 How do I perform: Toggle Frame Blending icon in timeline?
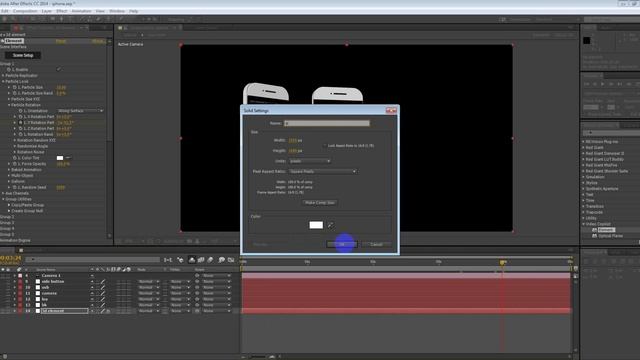[201, 260]
